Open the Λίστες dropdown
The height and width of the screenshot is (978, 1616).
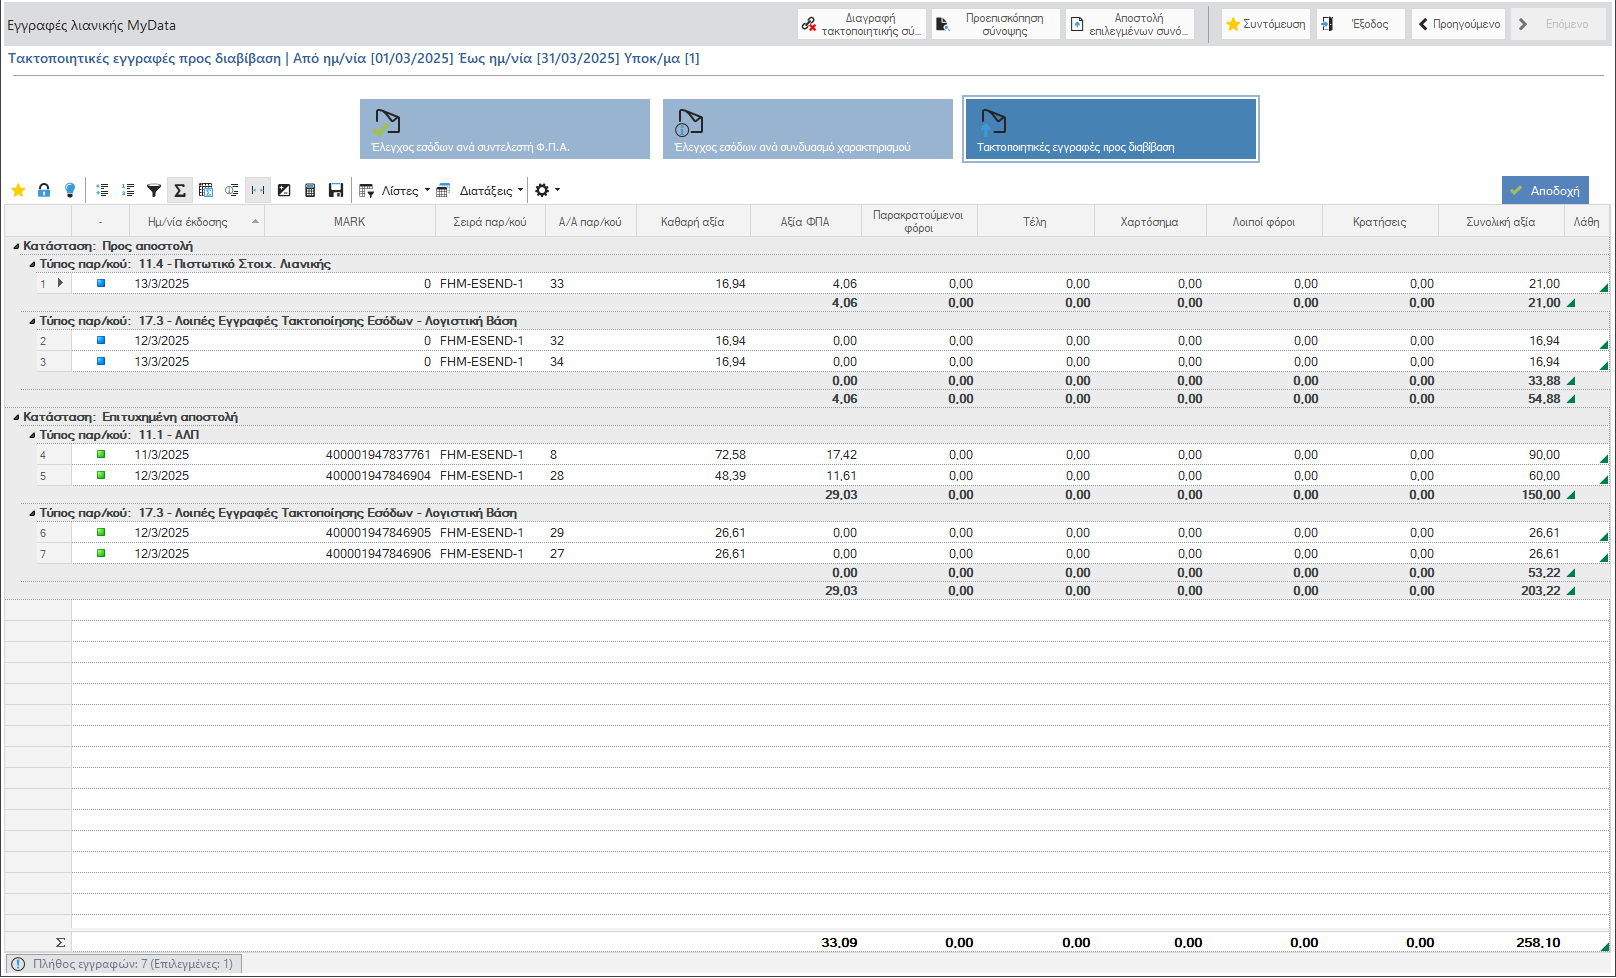pos(395,190)
